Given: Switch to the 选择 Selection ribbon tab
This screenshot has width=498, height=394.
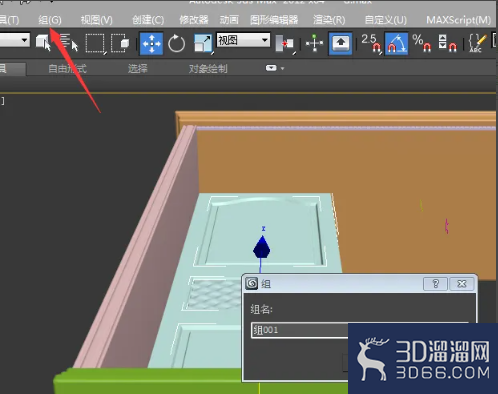Looking at the screenshot, I should [x=138, y=69].
